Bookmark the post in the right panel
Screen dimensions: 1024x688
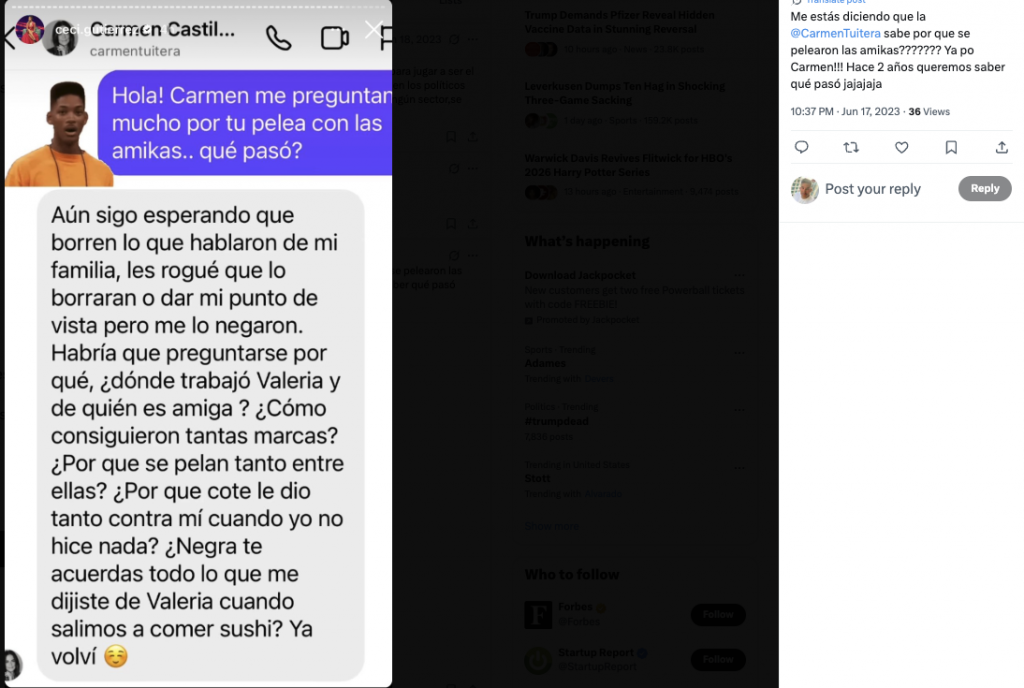click(951, 148)
